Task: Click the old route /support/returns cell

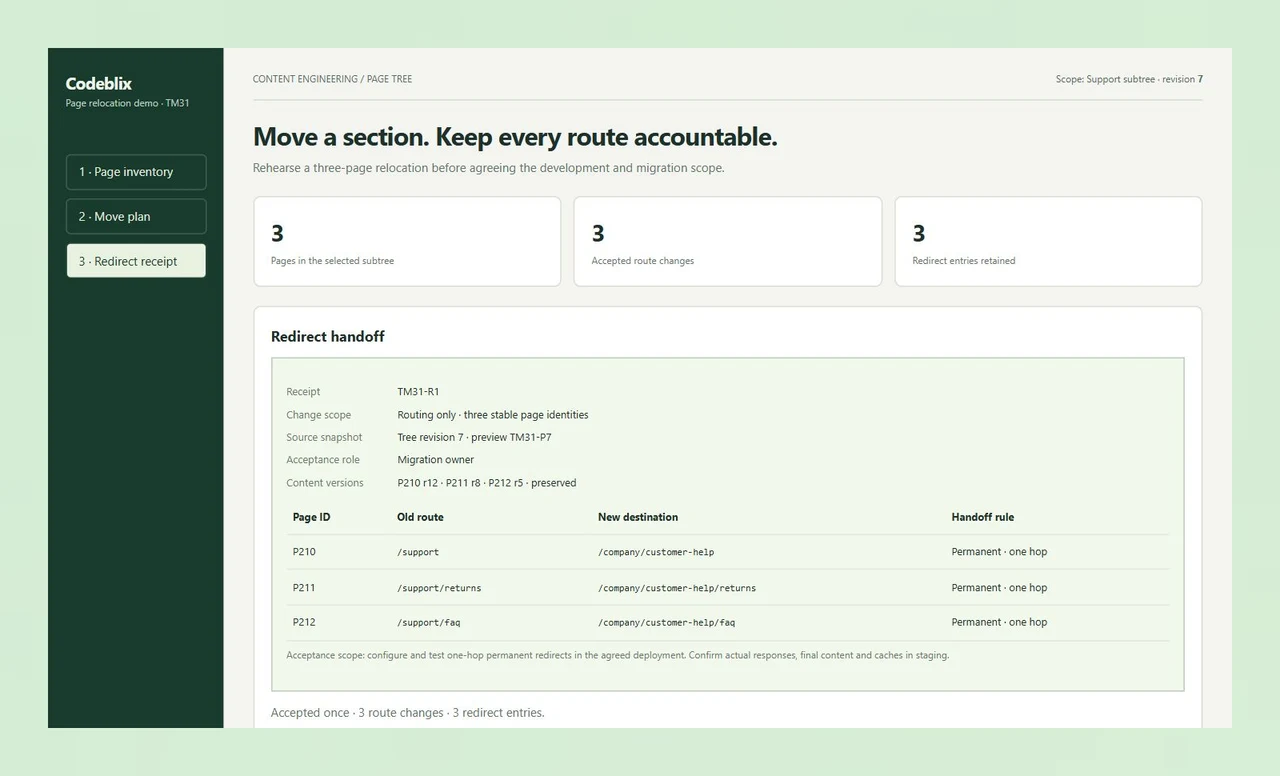Action: pyautogui.click(x=439, y=588)
